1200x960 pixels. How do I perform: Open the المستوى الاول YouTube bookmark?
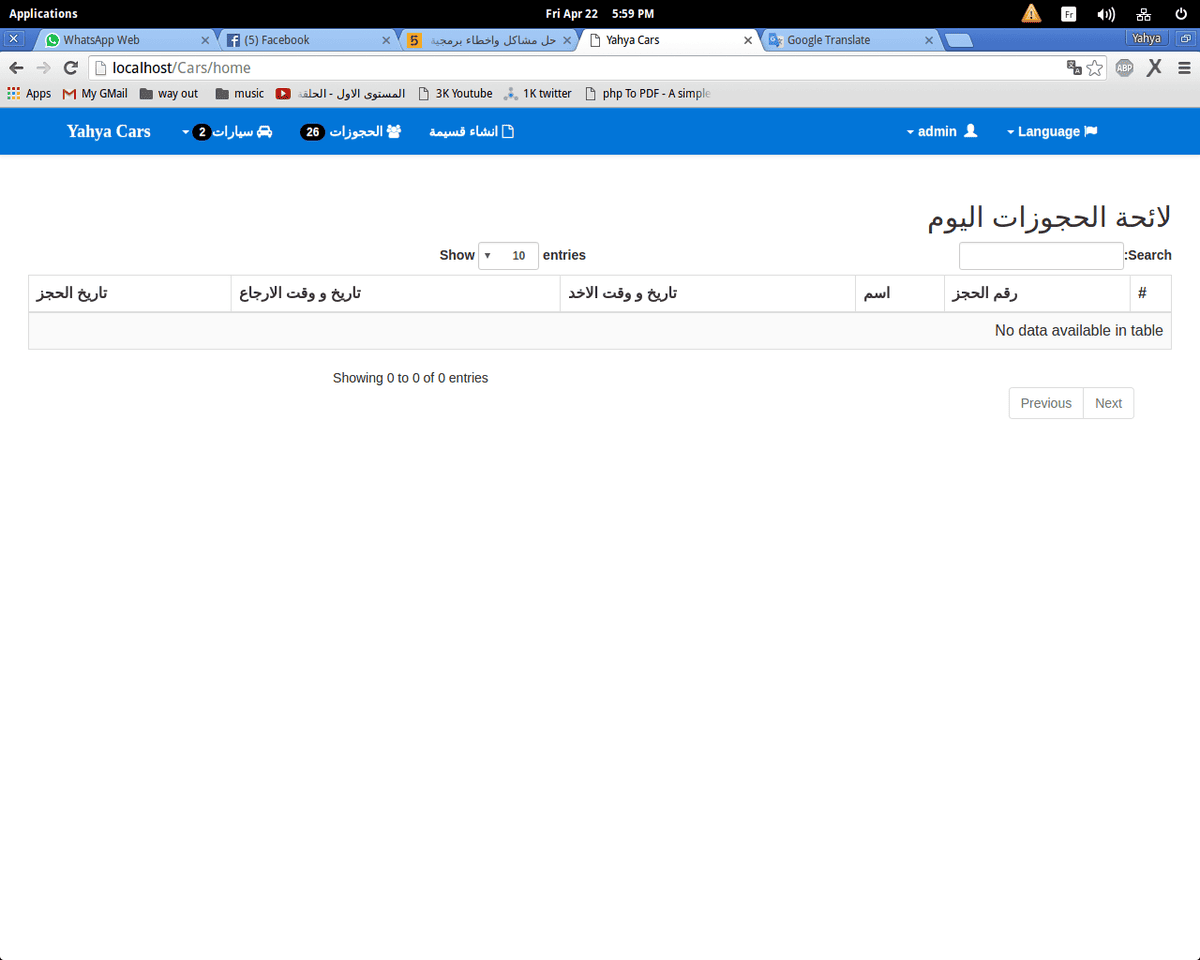341,93
